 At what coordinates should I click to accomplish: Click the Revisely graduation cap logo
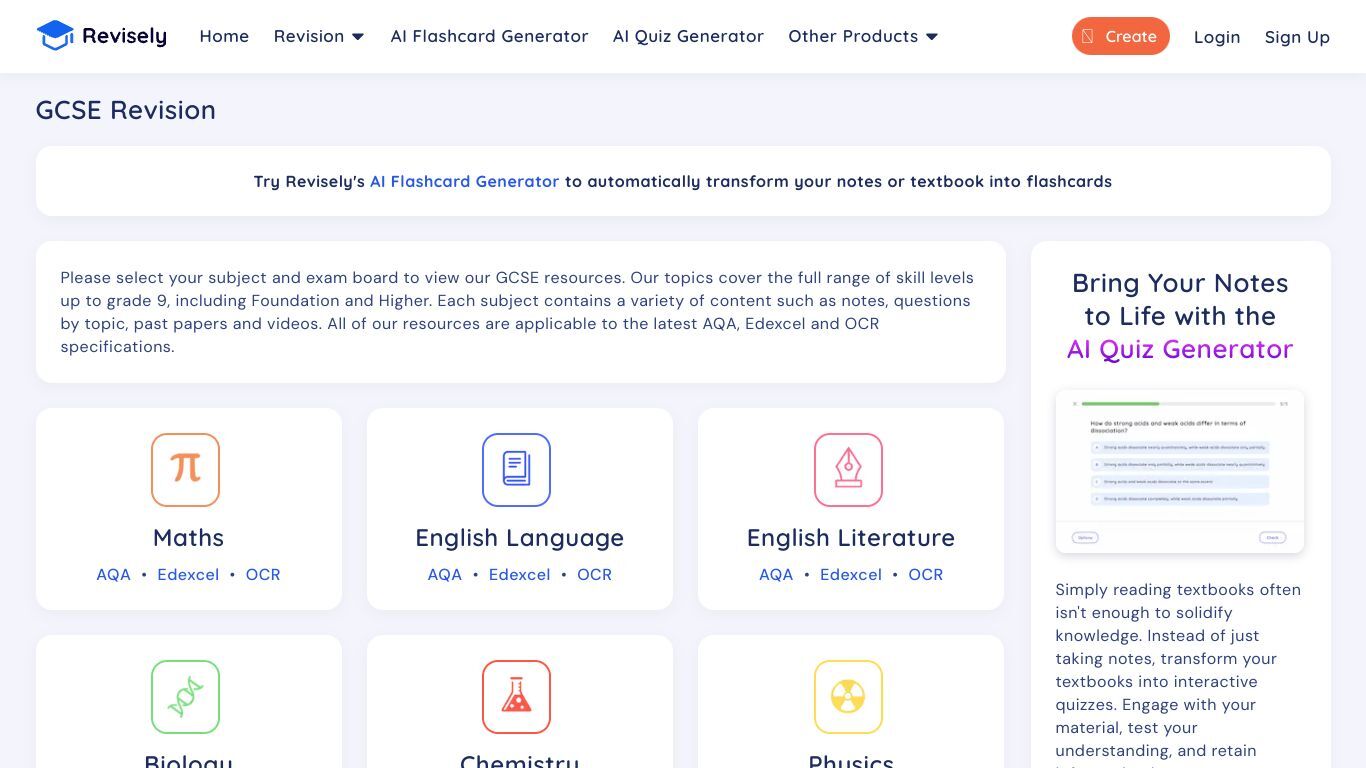point(55,36)
